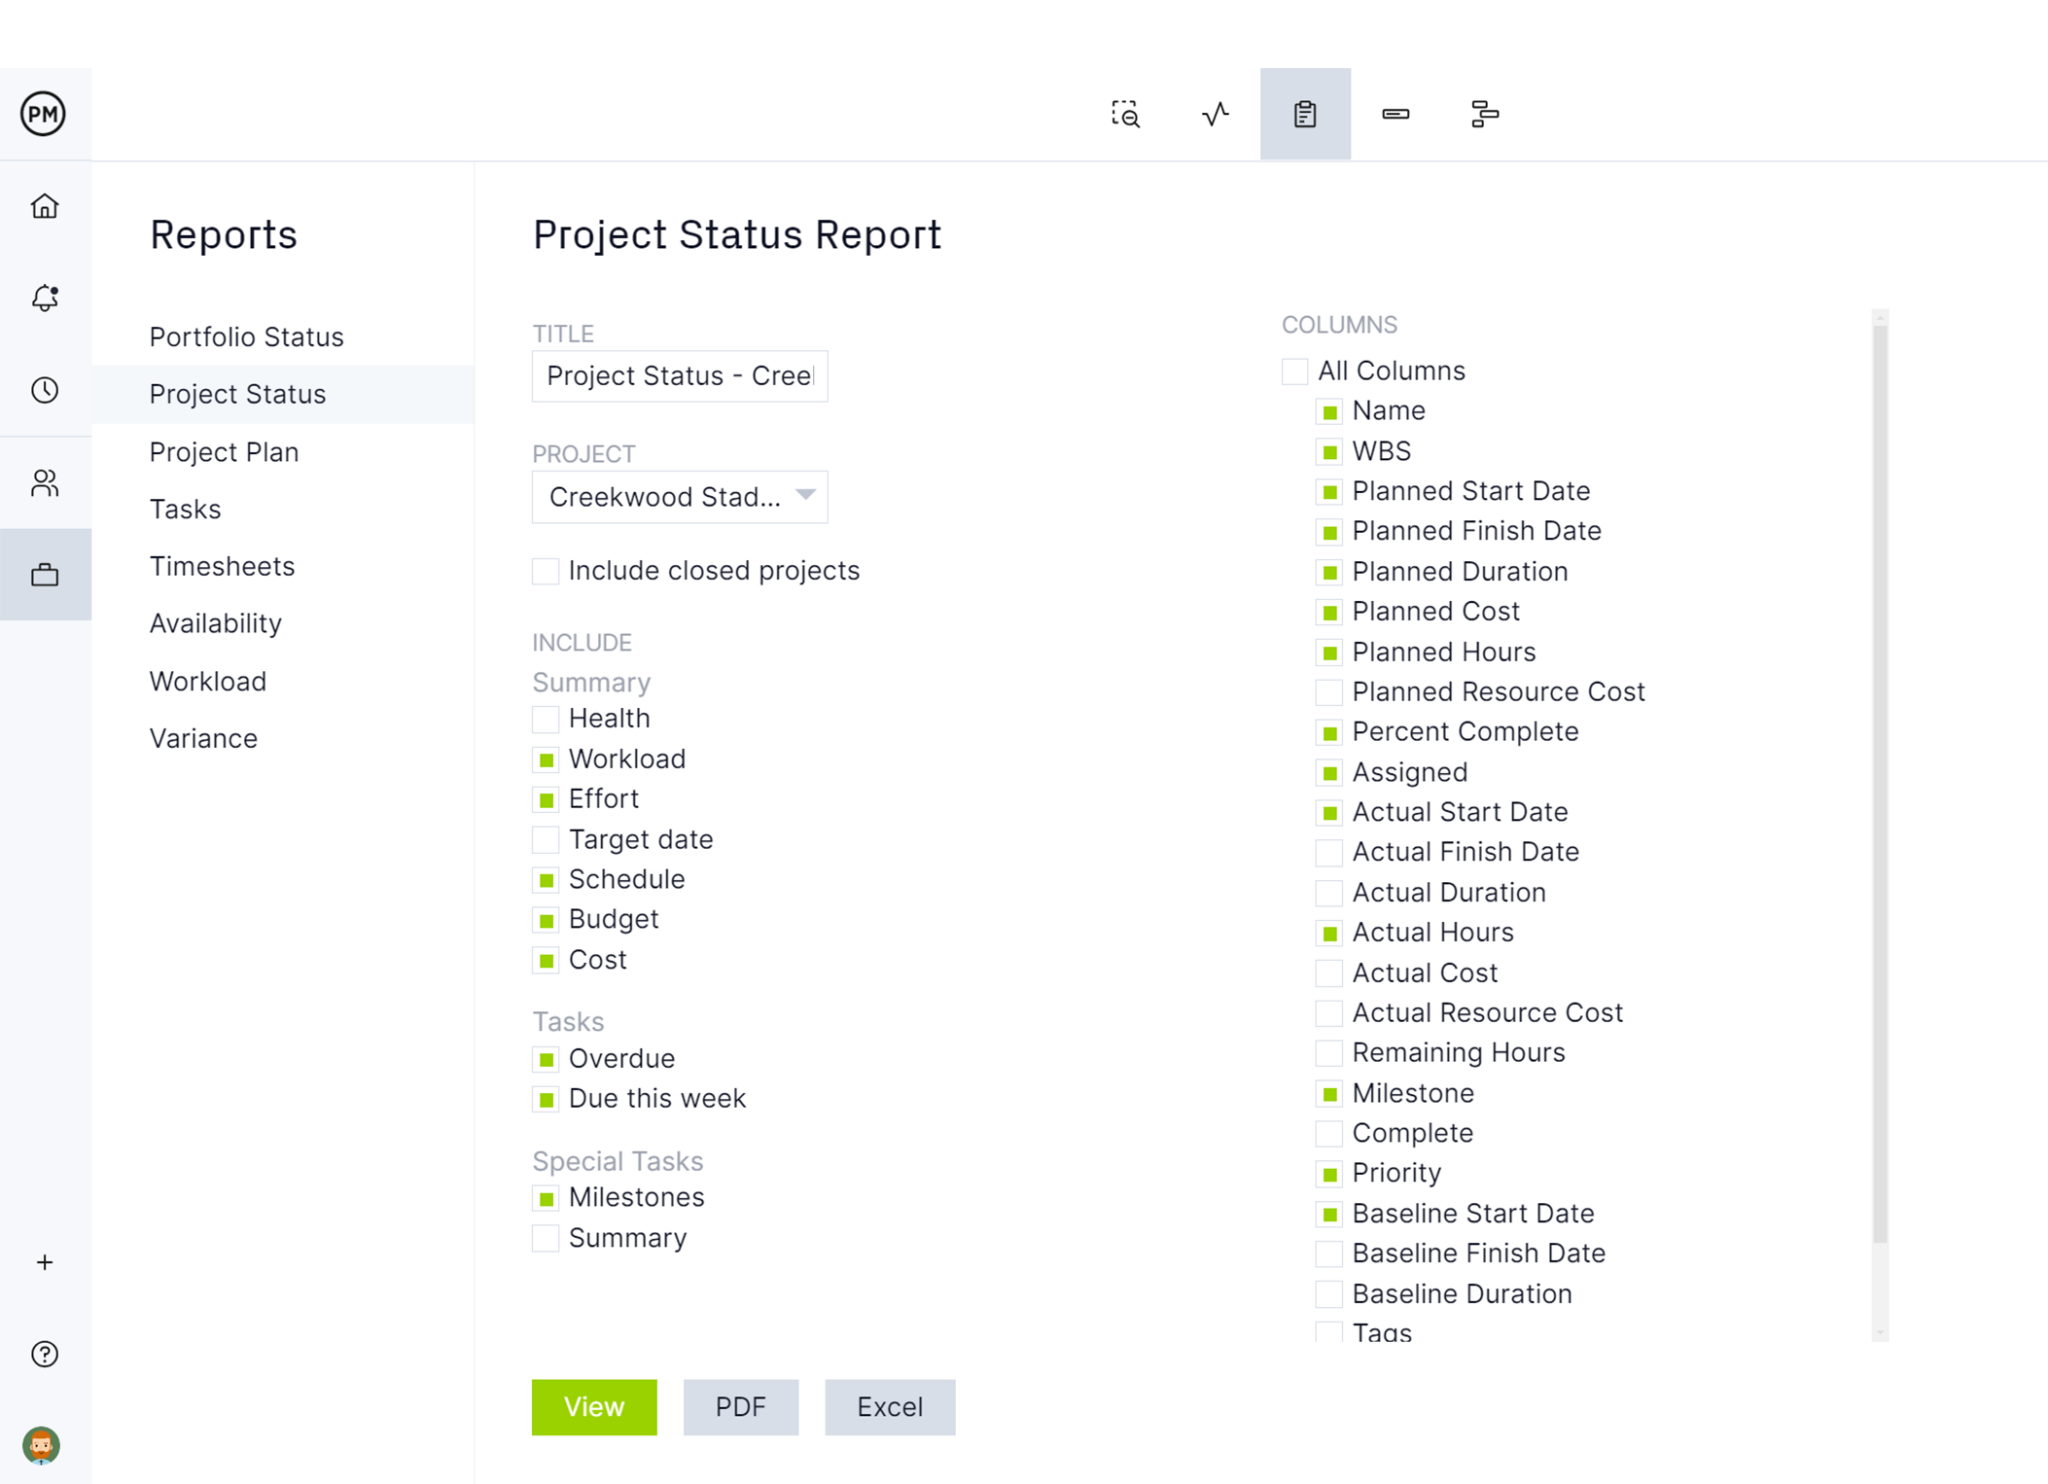
Task: Open the Reports clipboard icon in top toolbar
Action: click(x=1305, y=114)
